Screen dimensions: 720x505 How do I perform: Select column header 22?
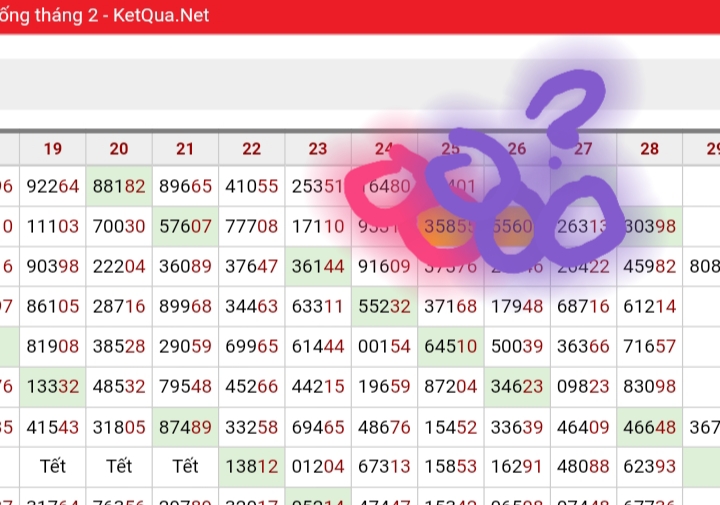pos(251,149)
